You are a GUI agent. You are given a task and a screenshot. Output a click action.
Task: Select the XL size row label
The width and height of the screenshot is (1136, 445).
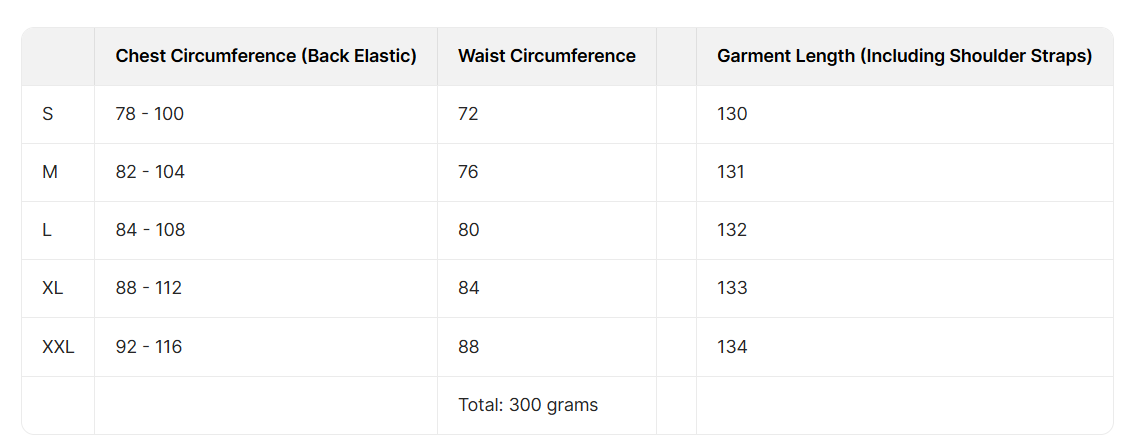point(53,288)
